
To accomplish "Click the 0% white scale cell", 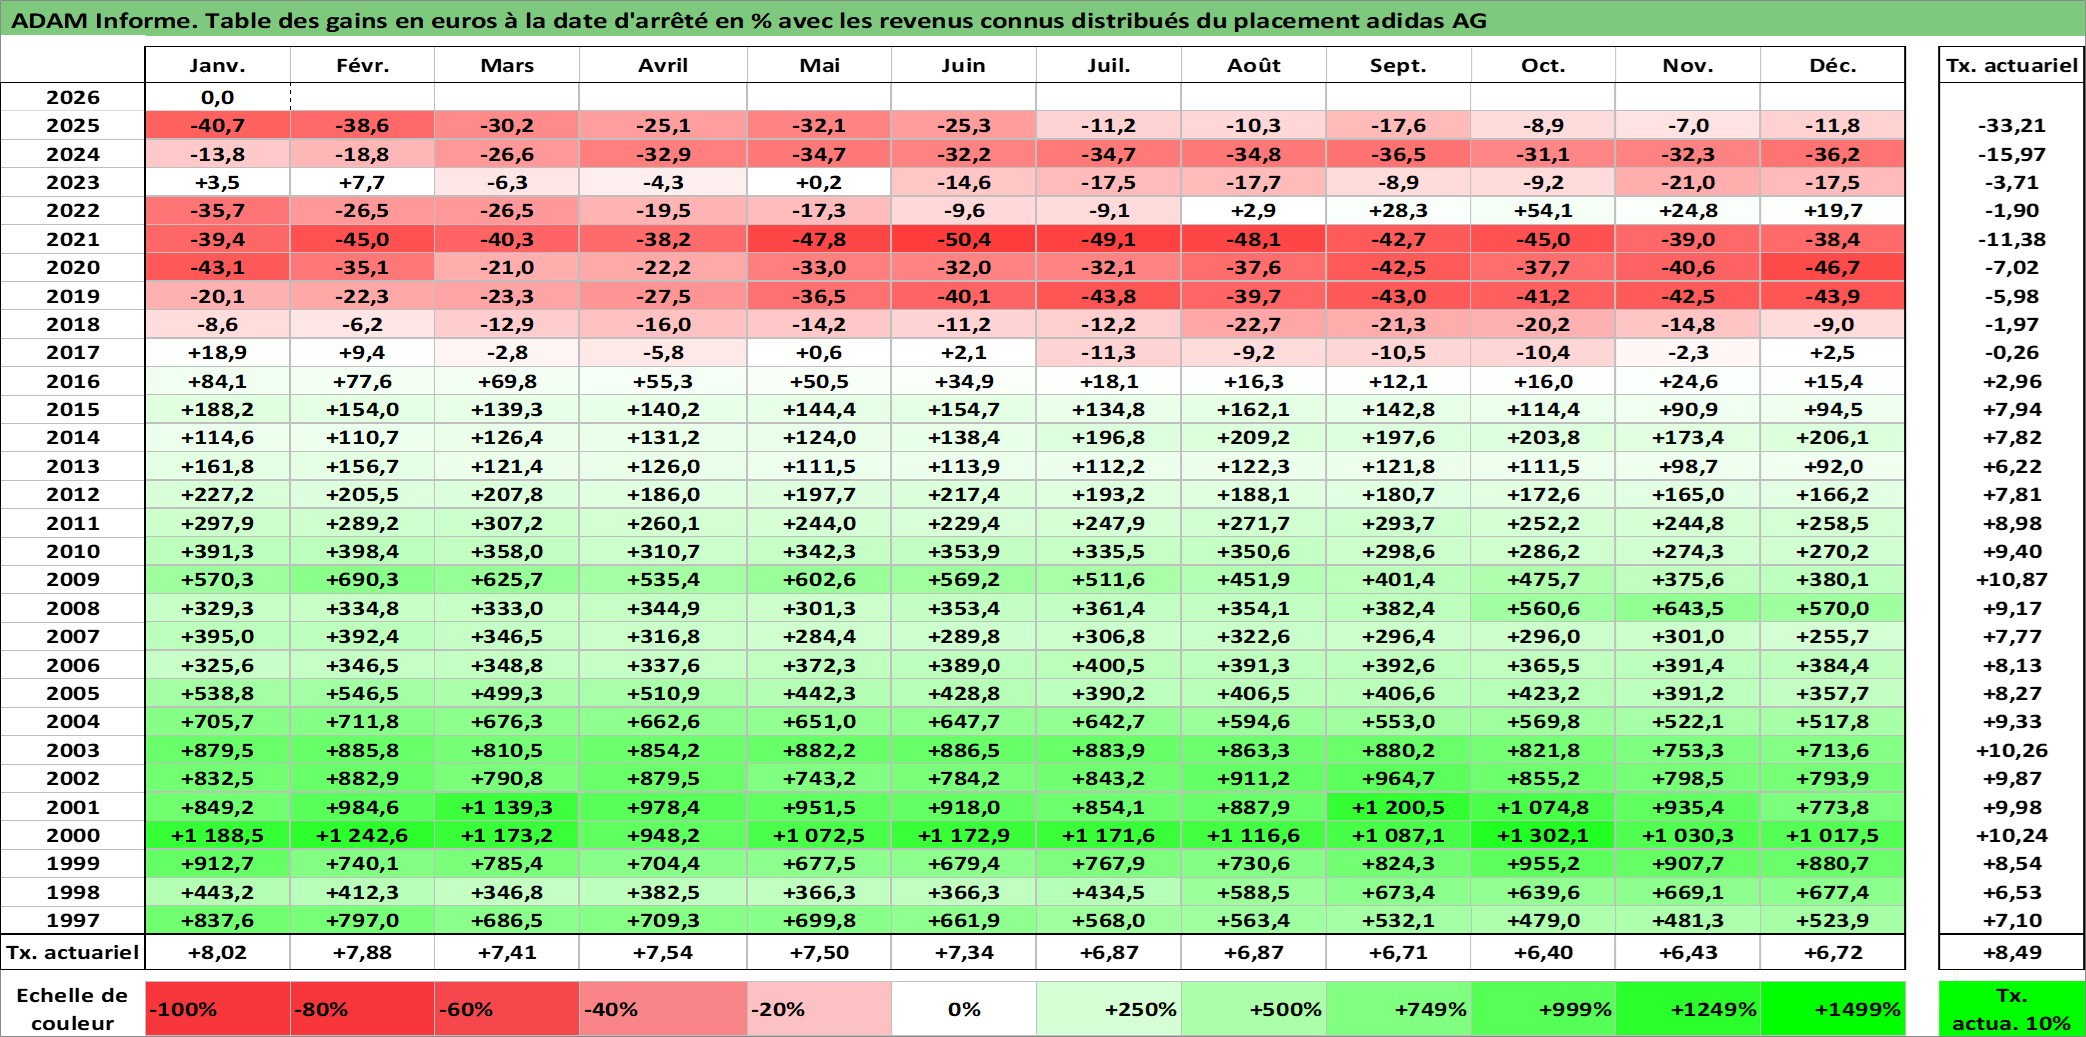I will point(964,1009).
